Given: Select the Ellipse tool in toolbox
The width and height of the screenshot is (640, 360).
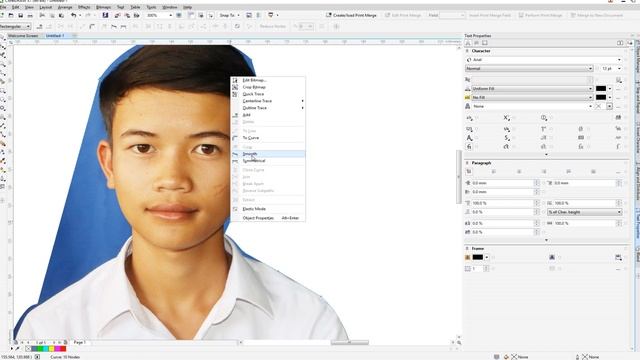Looking at the screenshot, I should click(3, 100).
